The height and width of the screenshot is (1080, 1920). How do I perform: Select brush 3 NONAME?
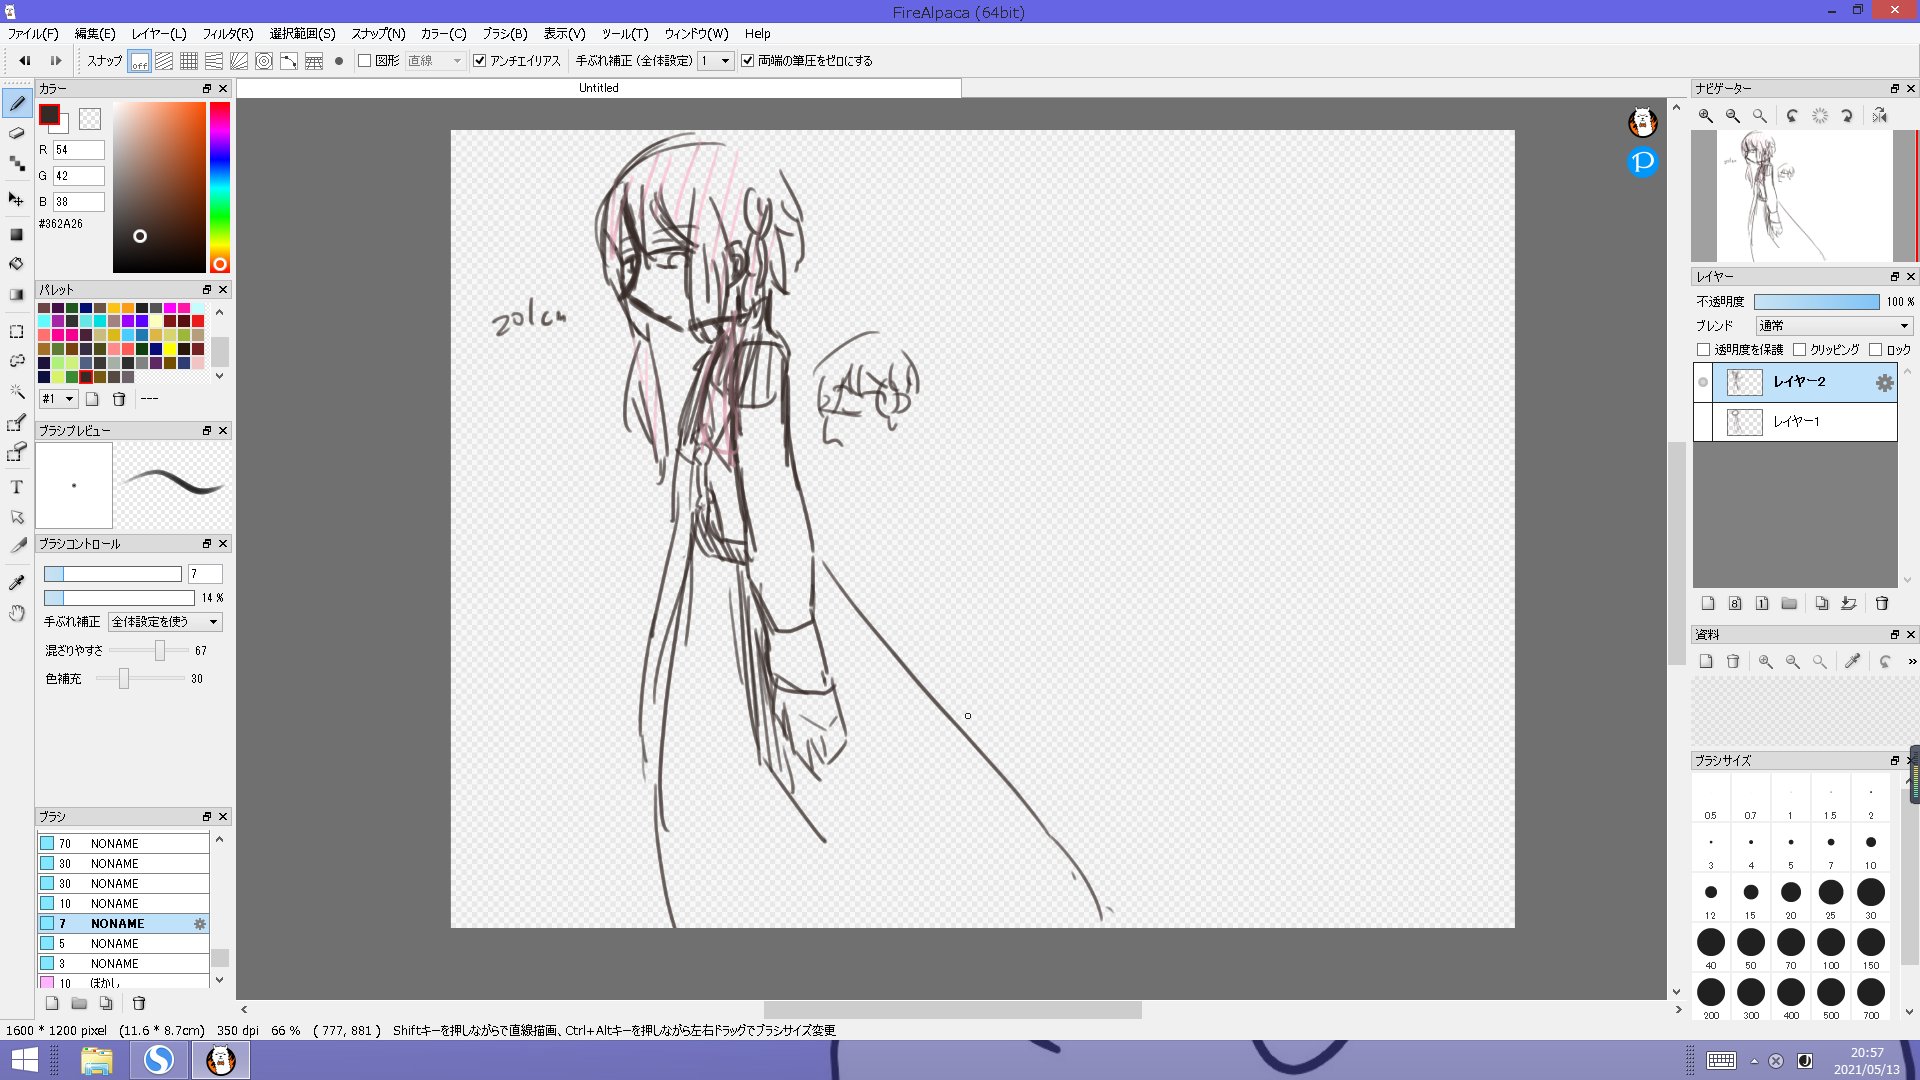tap(123, 964)
